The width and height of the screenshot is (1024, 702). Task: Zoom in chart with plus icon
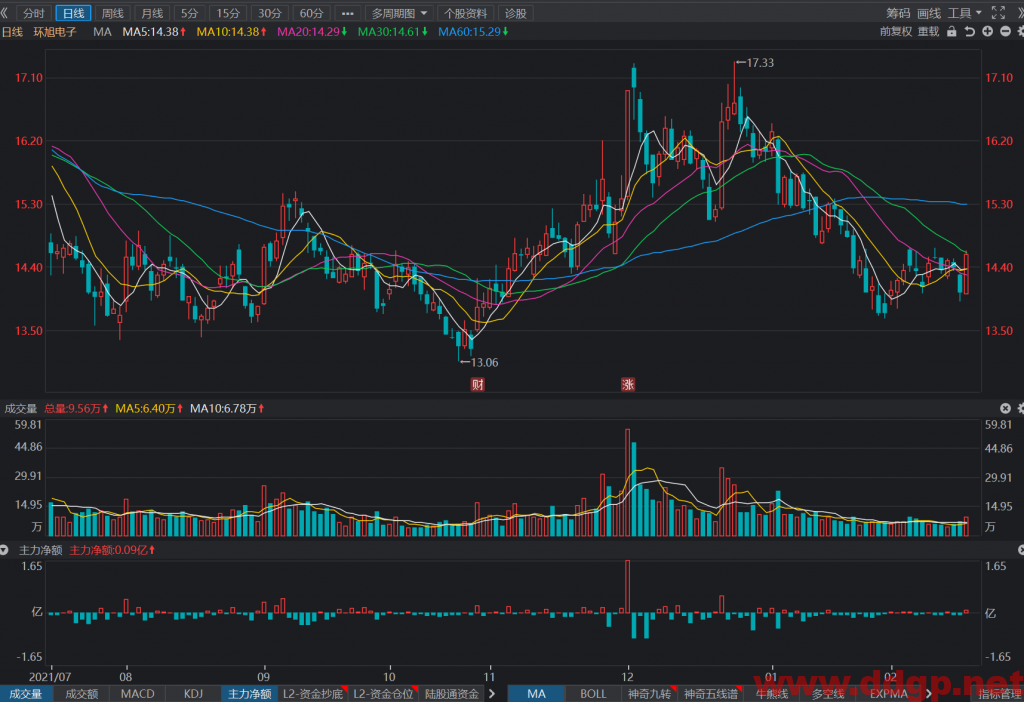[987, 31]
